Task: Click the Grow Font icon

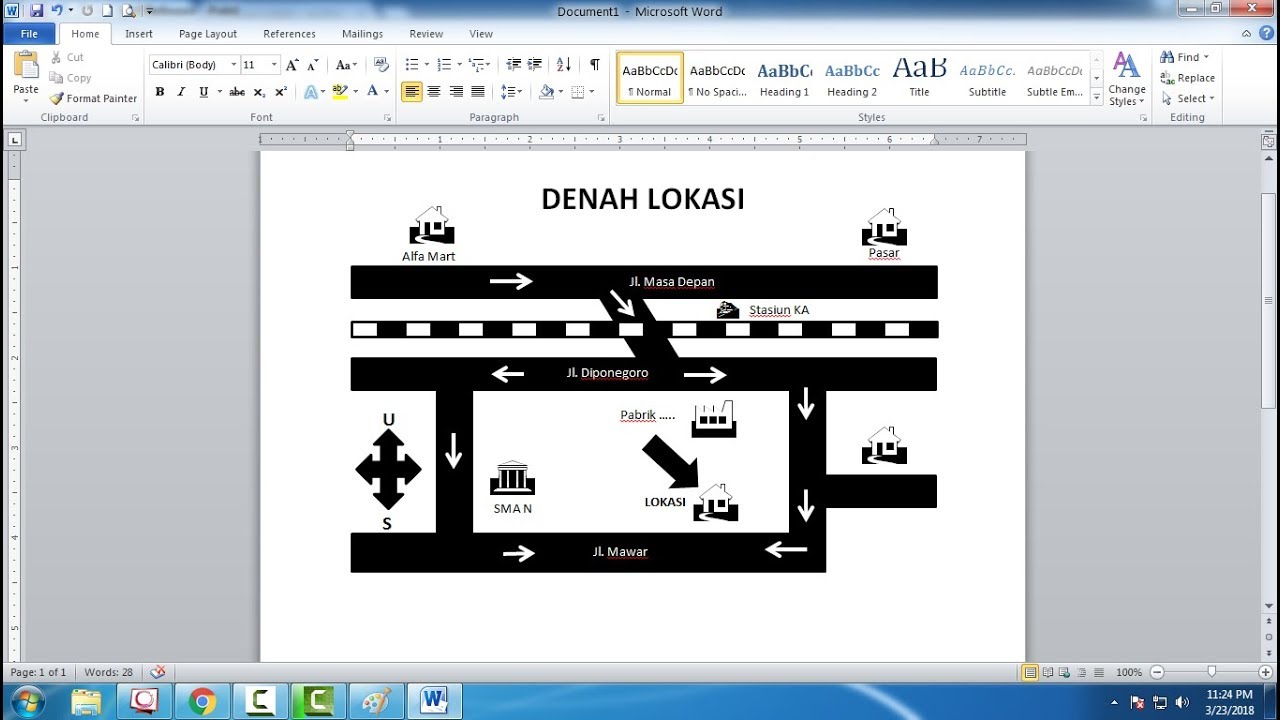Action: tap(292, 65)
